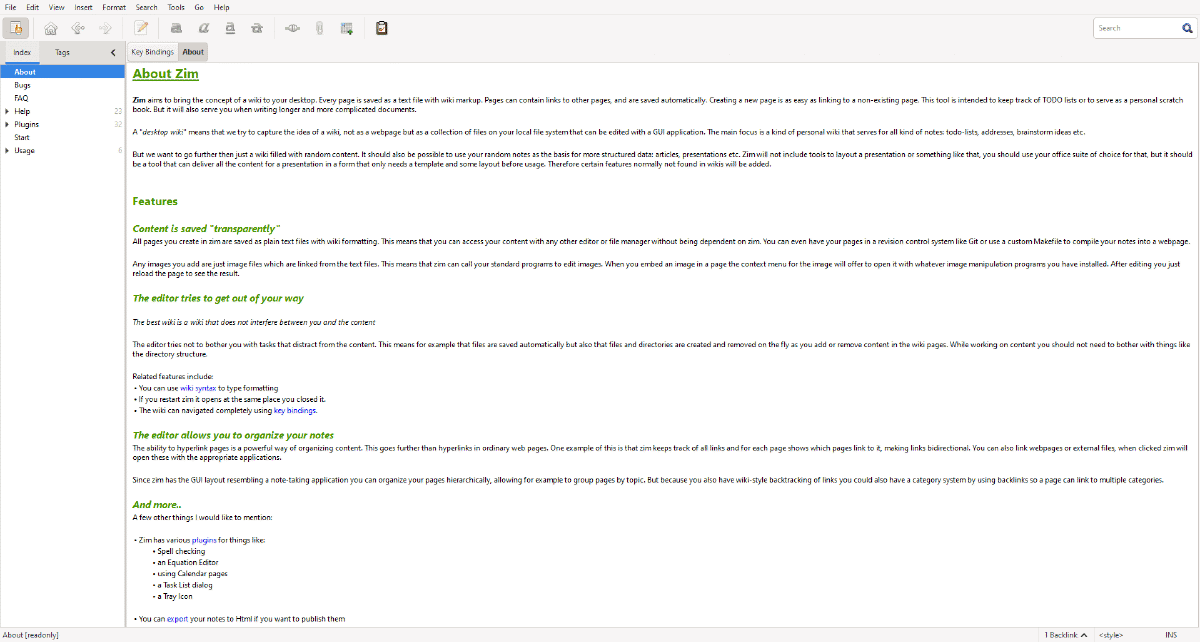Select the Bold formatting icon

176,28
